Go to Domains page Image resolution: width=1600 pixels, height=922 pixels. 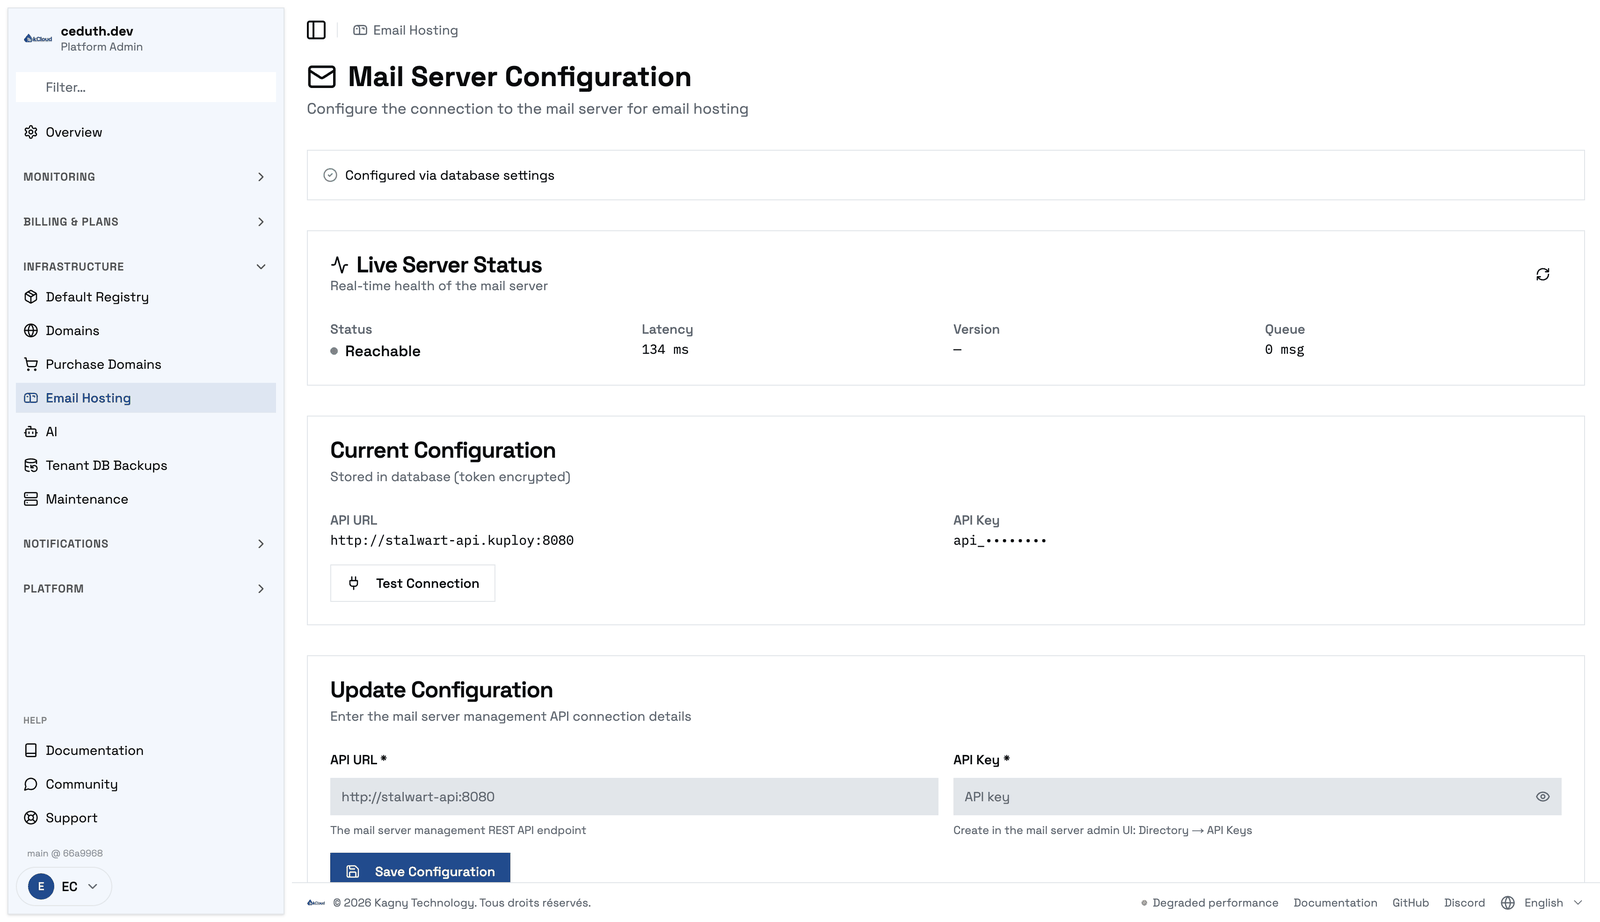pos(146,331)
